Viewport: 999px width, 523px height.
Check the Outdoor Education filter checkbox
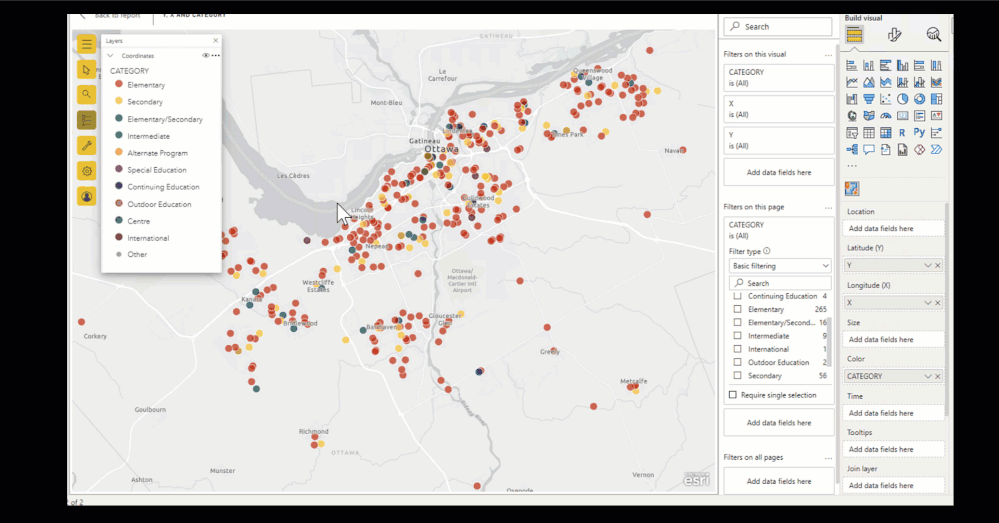pos(738,362)
